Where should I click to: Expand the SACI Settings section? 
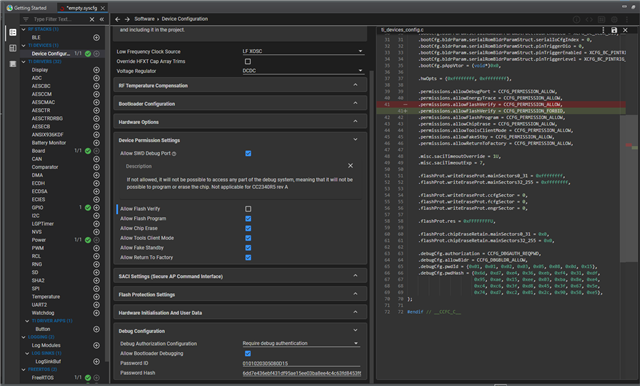tap(240, 276)
